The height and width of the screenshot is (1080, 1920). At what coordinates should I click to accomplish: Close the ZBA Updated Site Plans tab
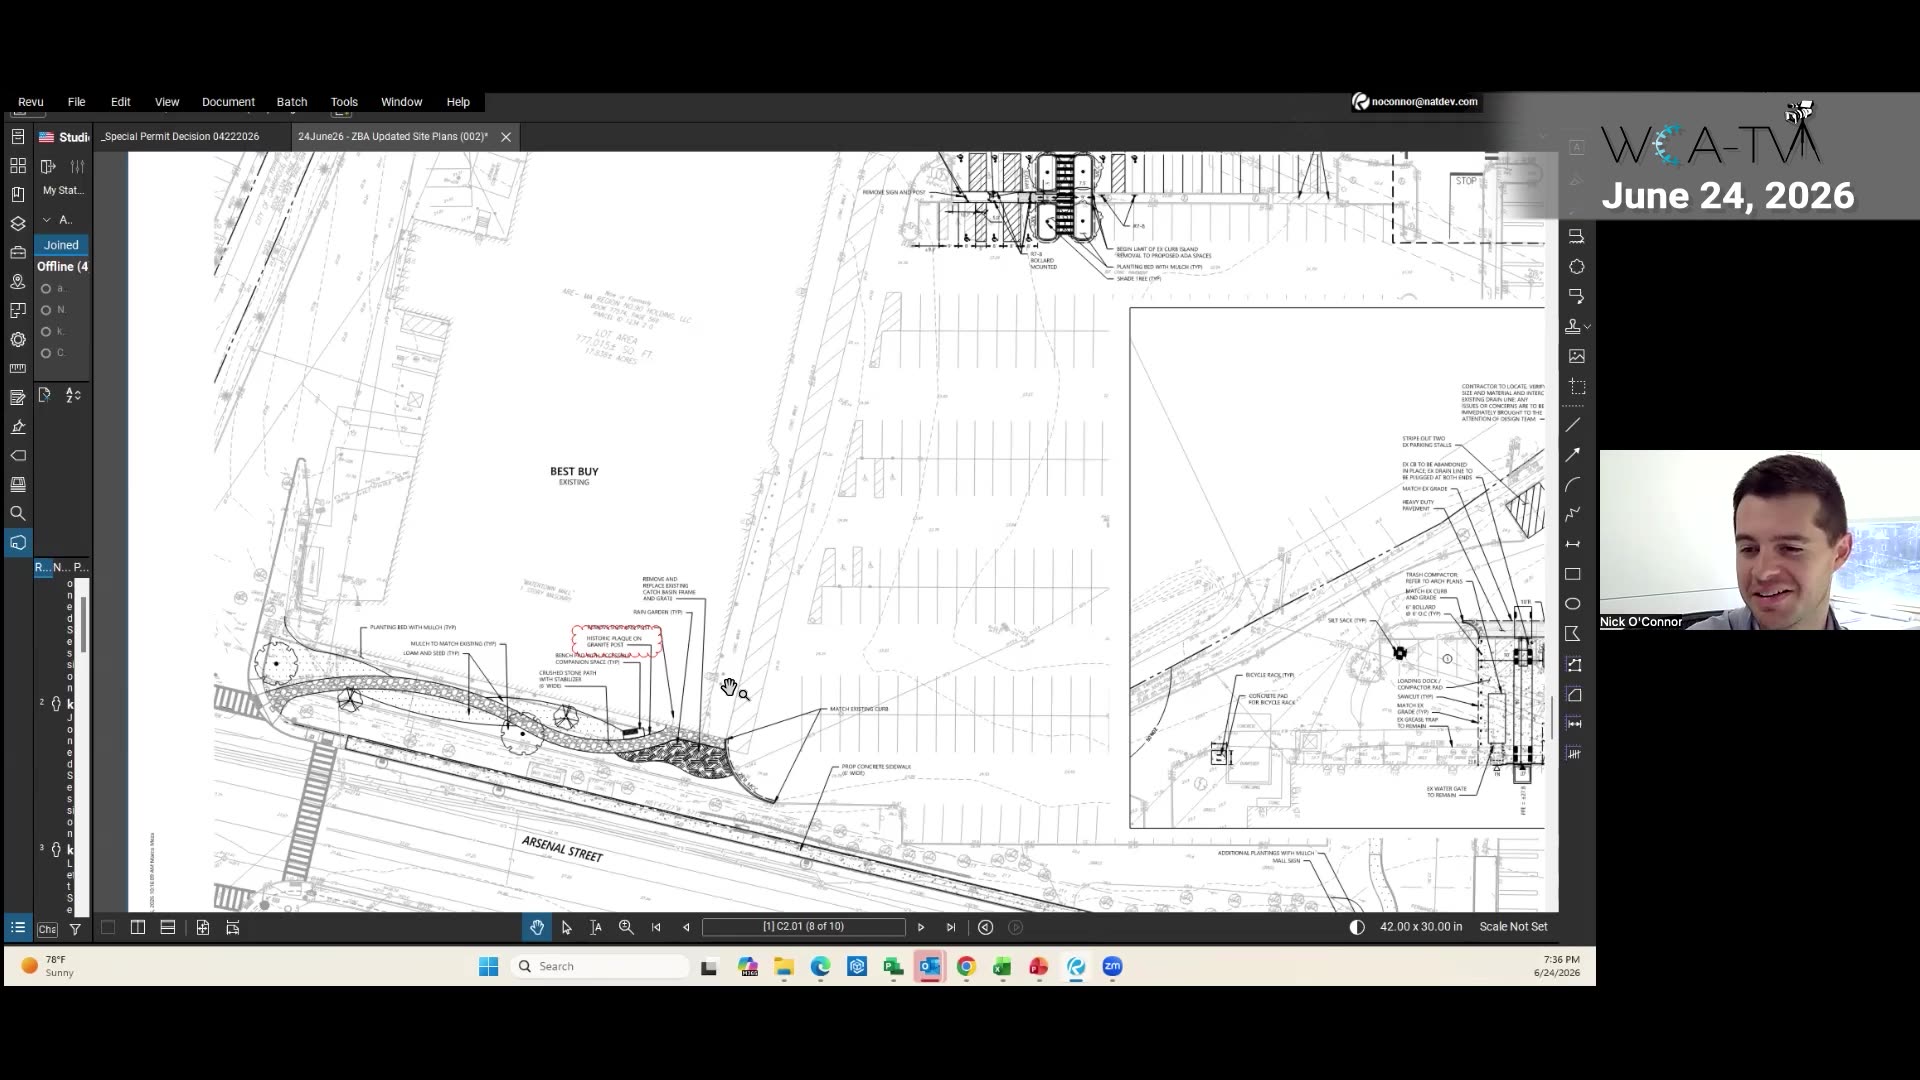tap(506, 137)
